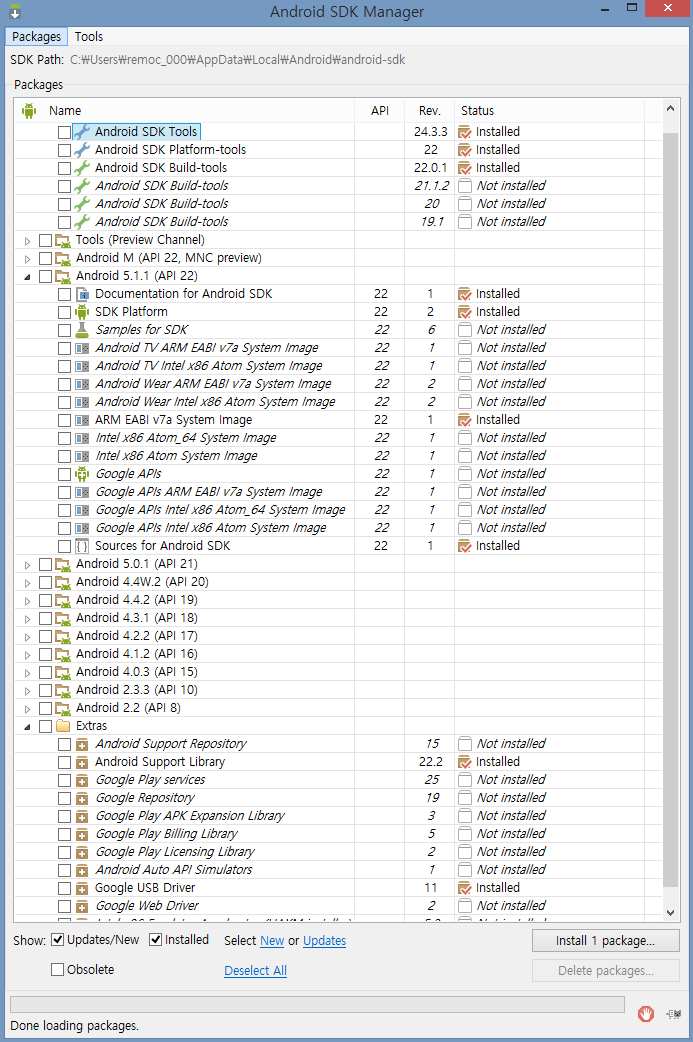Click the android robot icon in Name header

click(x=29, y=111)
